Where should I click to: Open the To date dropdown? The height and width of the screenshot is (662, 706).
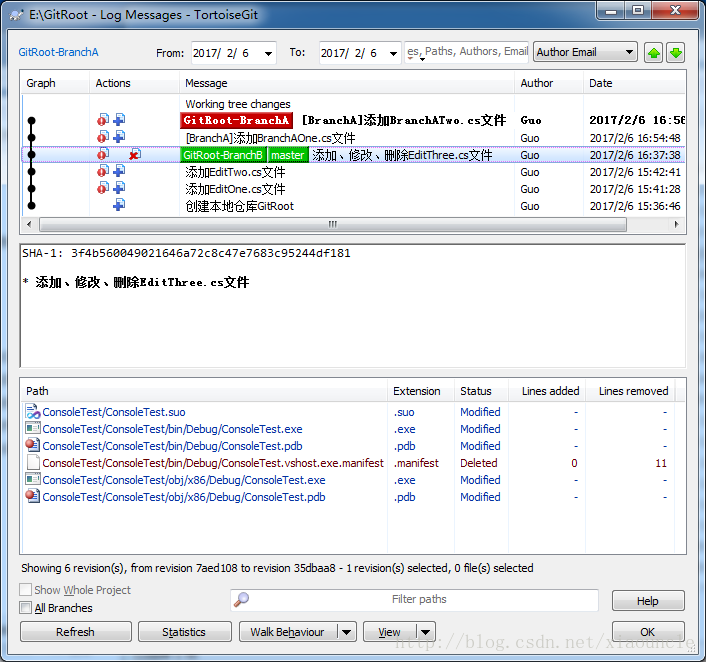tap(393, 54)
